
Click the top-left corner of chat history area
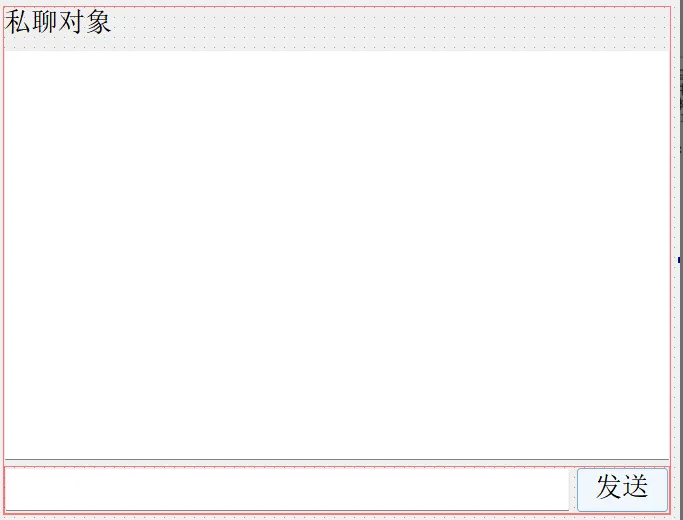click(x=8, y=54)
